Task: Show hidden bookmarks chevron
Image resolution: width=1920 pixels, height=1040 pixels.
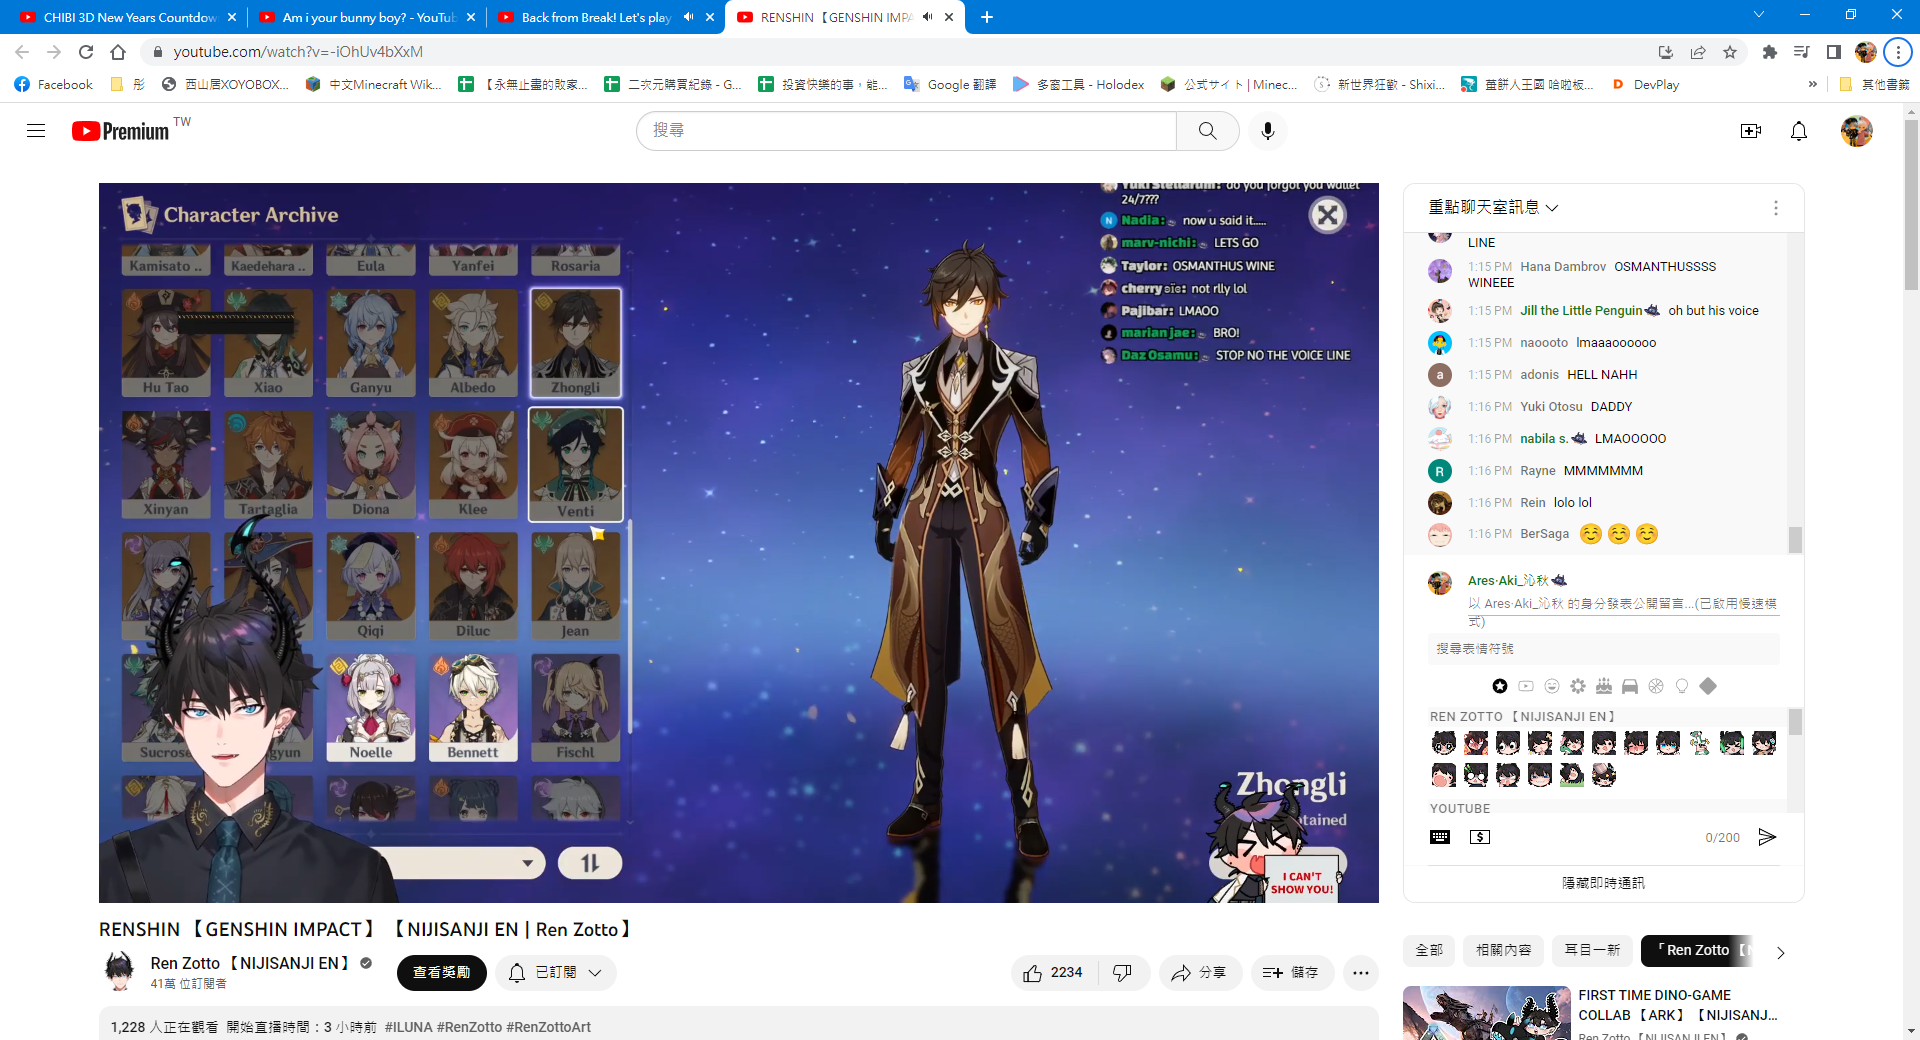Action: 1813,85
